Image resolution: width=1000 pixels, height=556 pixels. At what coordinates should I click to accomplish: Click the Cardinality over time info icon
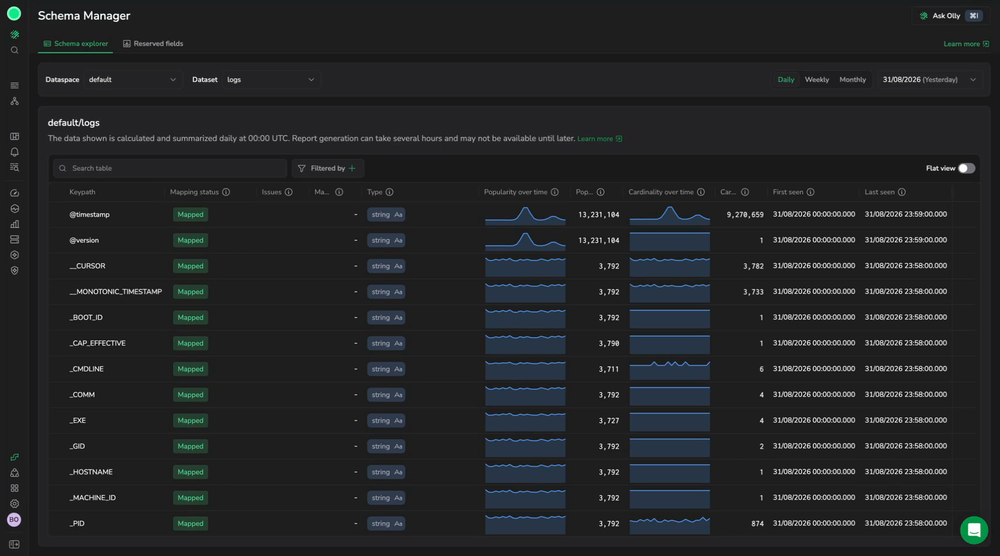pos(701,192)
